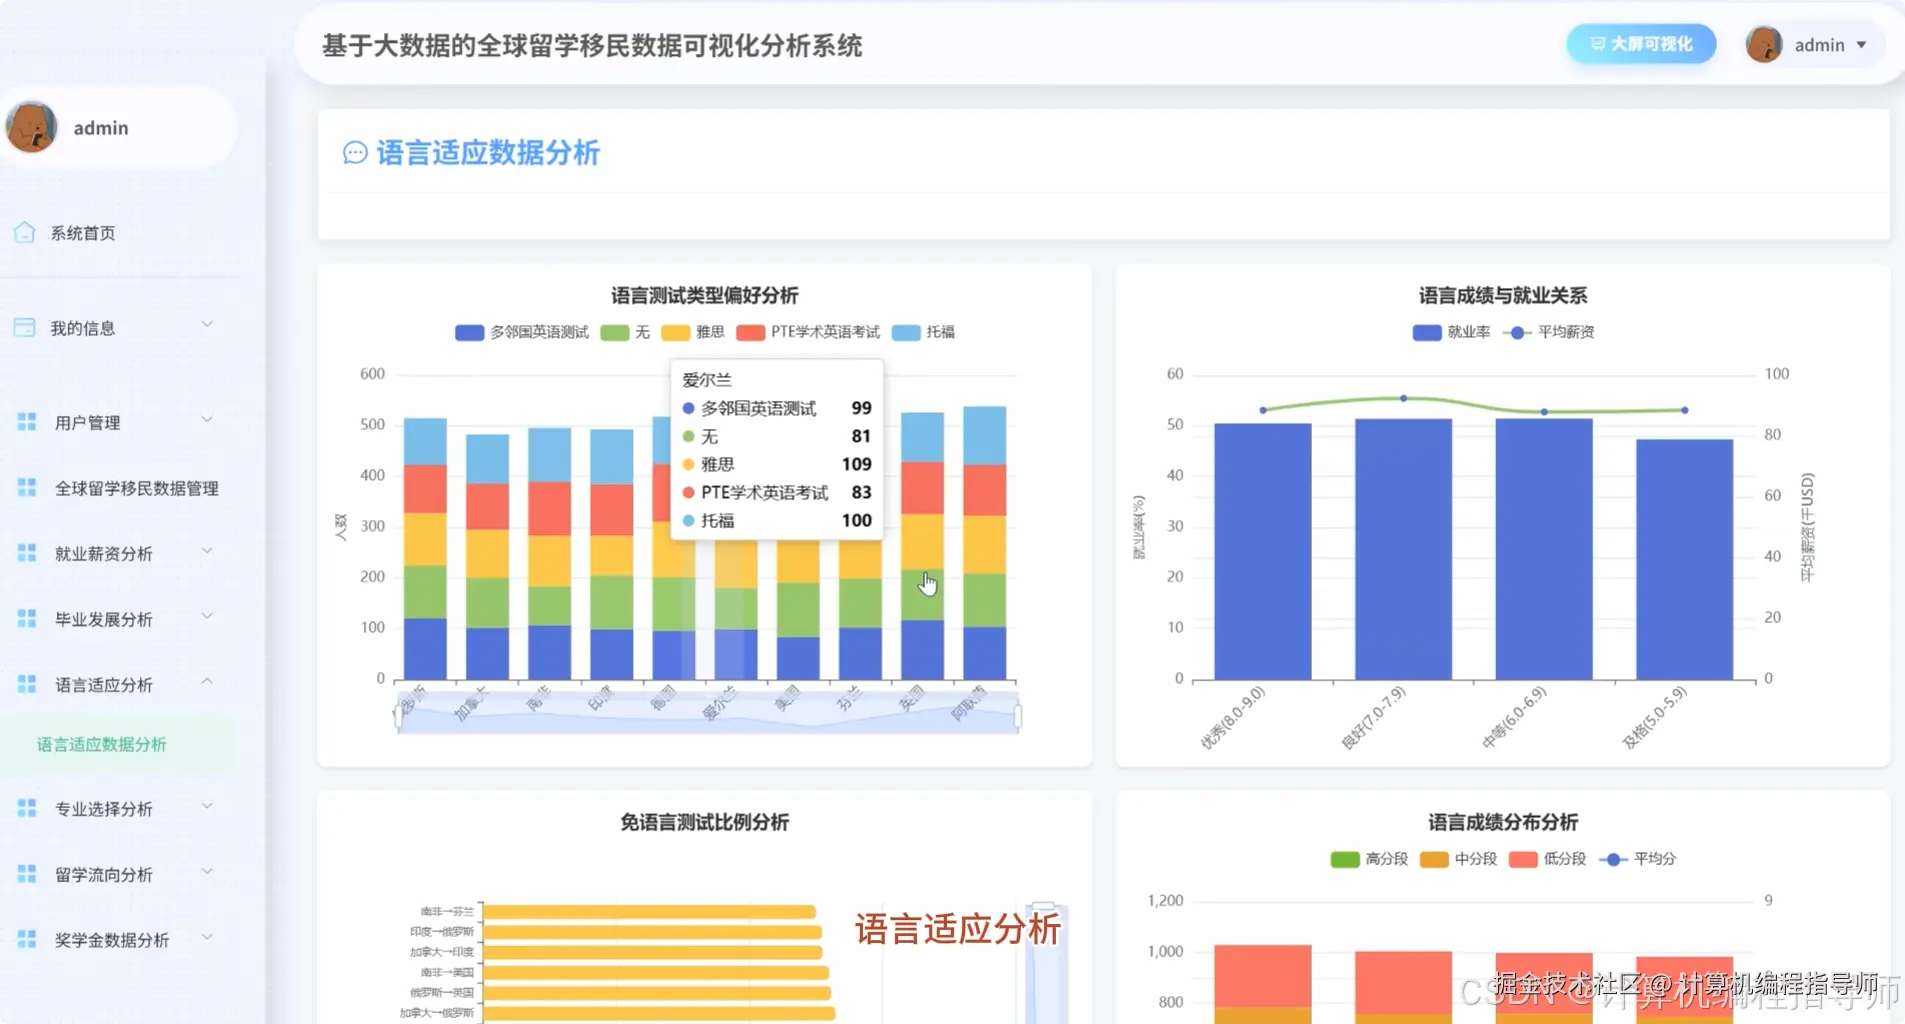The image size is (1905, 1024).
Task: Select the 就业薪资分析 sidebar icon
Action: tap(27, 552)
